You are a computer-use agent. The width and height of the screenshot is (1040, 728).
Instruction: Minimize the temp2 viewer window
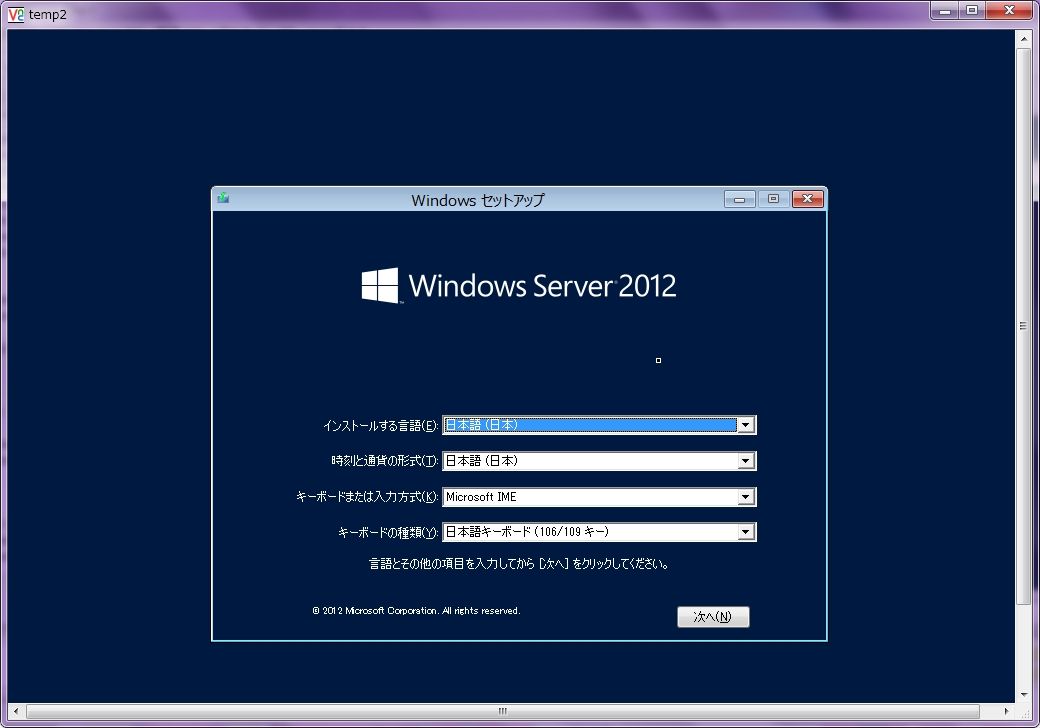coord(944,11)
